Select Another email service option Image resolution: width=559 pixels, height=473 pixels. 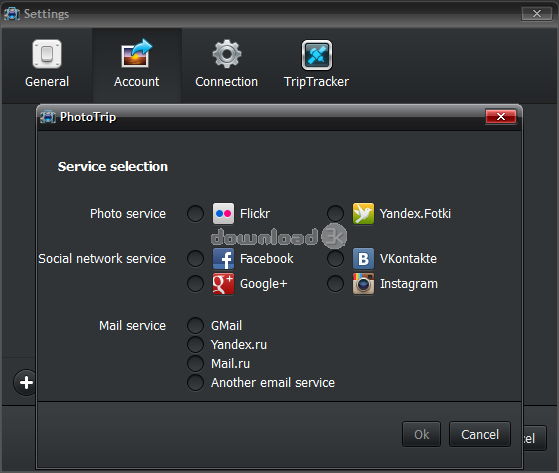pos(195,382)
